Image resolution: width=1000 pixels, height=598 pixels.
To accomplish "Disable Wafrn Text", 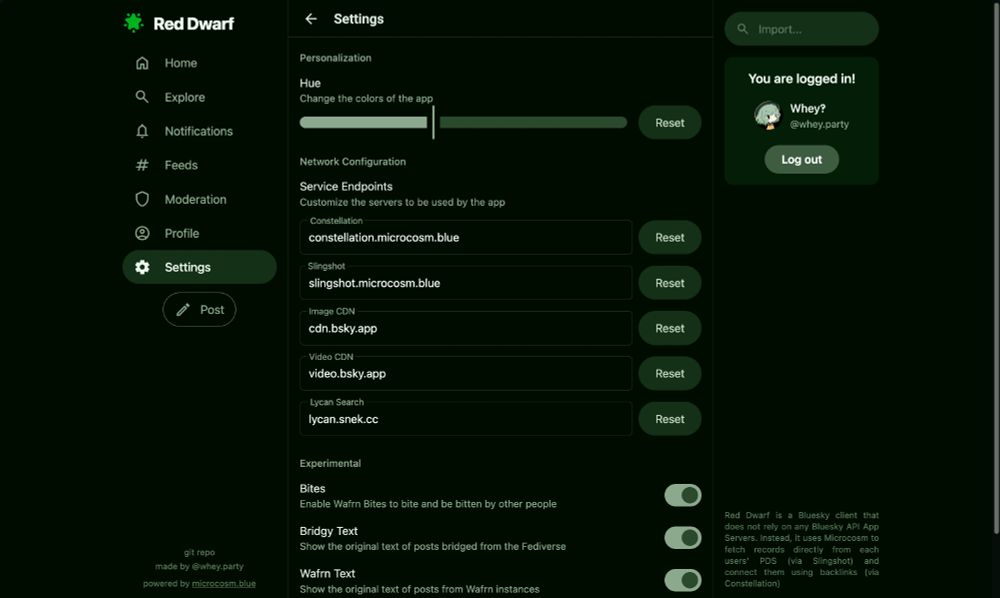I will pyautogui.click(x=683, y=580).
